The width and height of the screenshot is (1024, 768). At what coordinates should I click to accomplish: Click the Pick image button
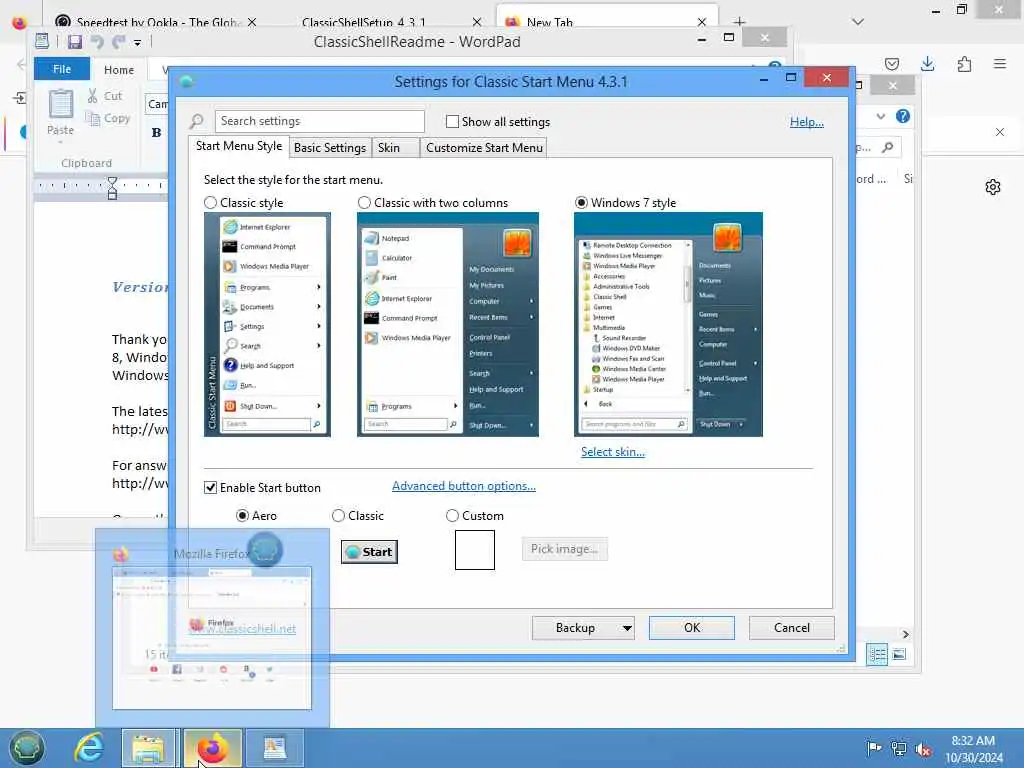point(564,549)
